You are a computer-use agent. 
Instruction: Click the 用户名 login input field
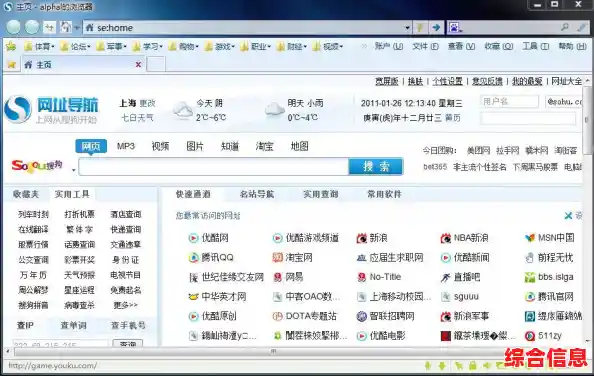509,101
